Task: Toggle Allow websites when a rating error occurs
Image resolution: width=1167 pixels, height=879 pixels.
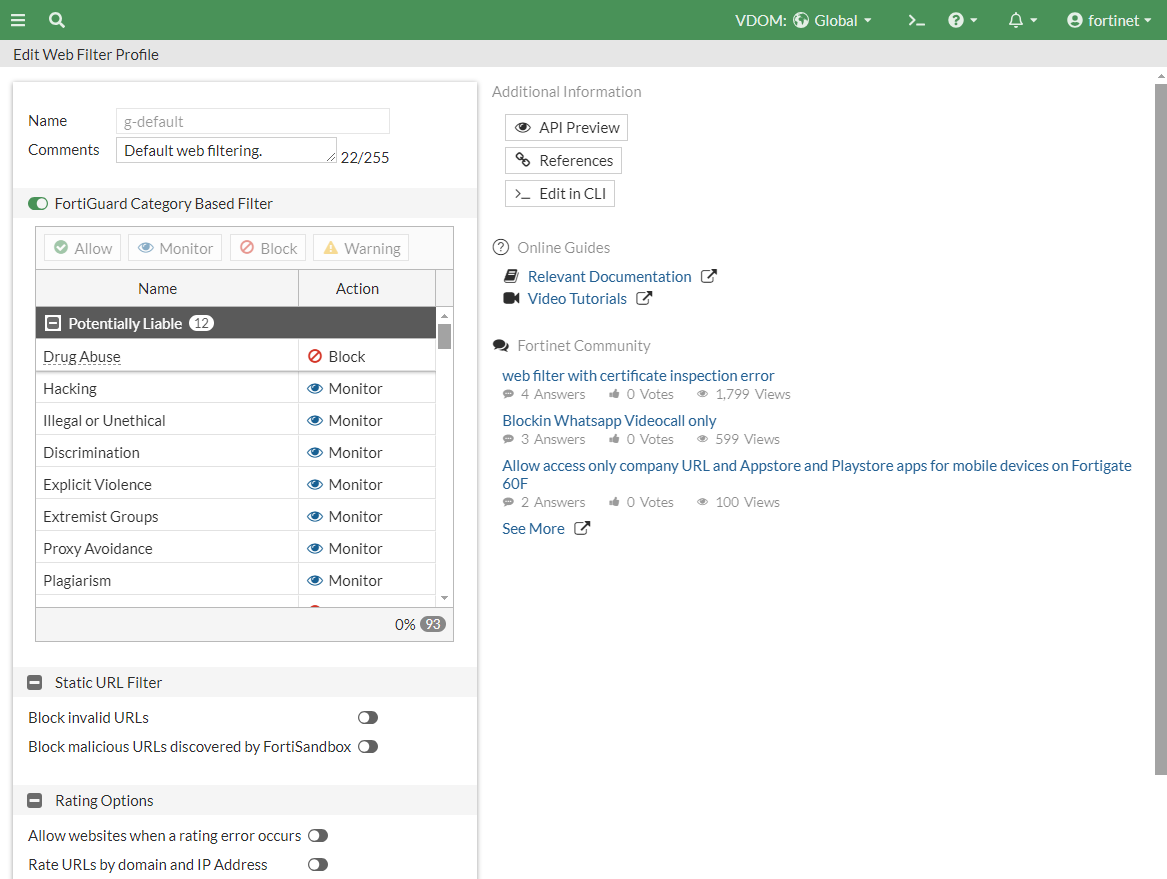Action: (318, 835)
